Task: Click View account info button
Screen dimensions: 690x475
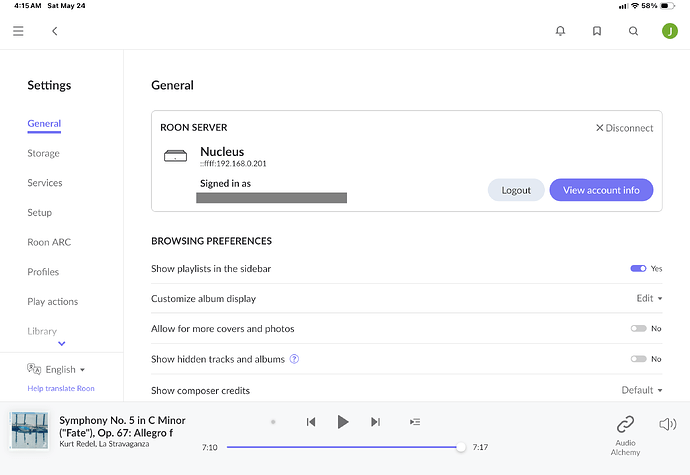Action: [601, 190]
